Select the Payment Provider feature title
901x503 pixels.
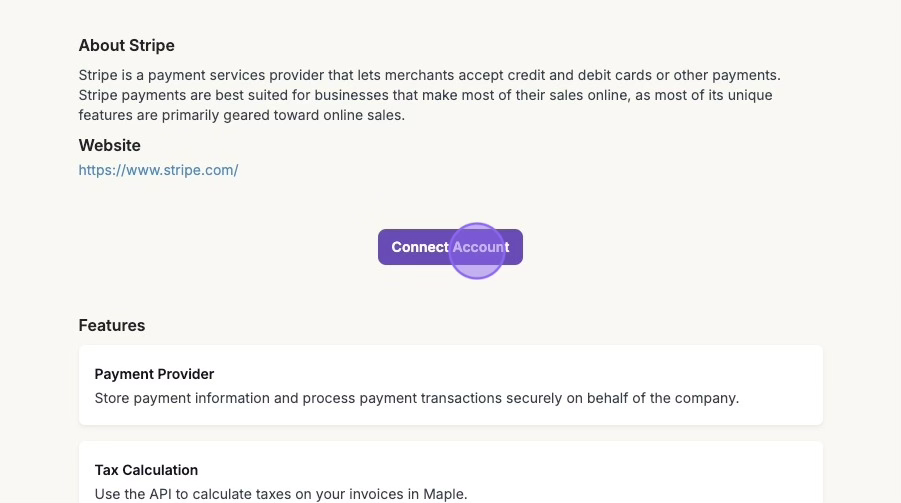click(154, 374)
